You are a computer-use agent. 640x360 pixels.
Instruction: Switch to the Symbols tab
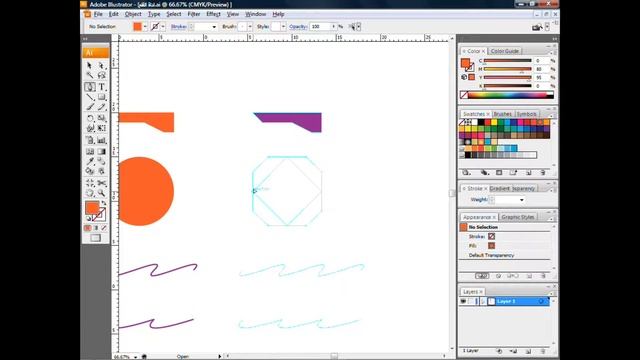(527, 114)
